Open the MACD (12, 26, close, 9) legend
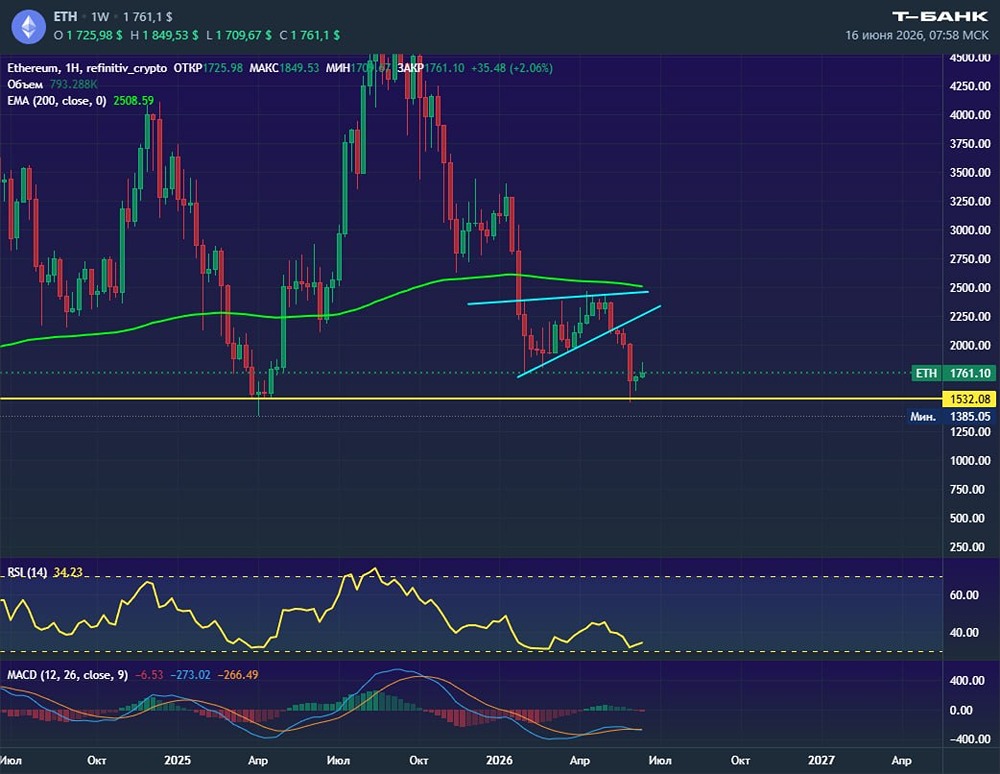Image resolution: width=1000 pixels, height=774 pixels. tap(68, 675)
